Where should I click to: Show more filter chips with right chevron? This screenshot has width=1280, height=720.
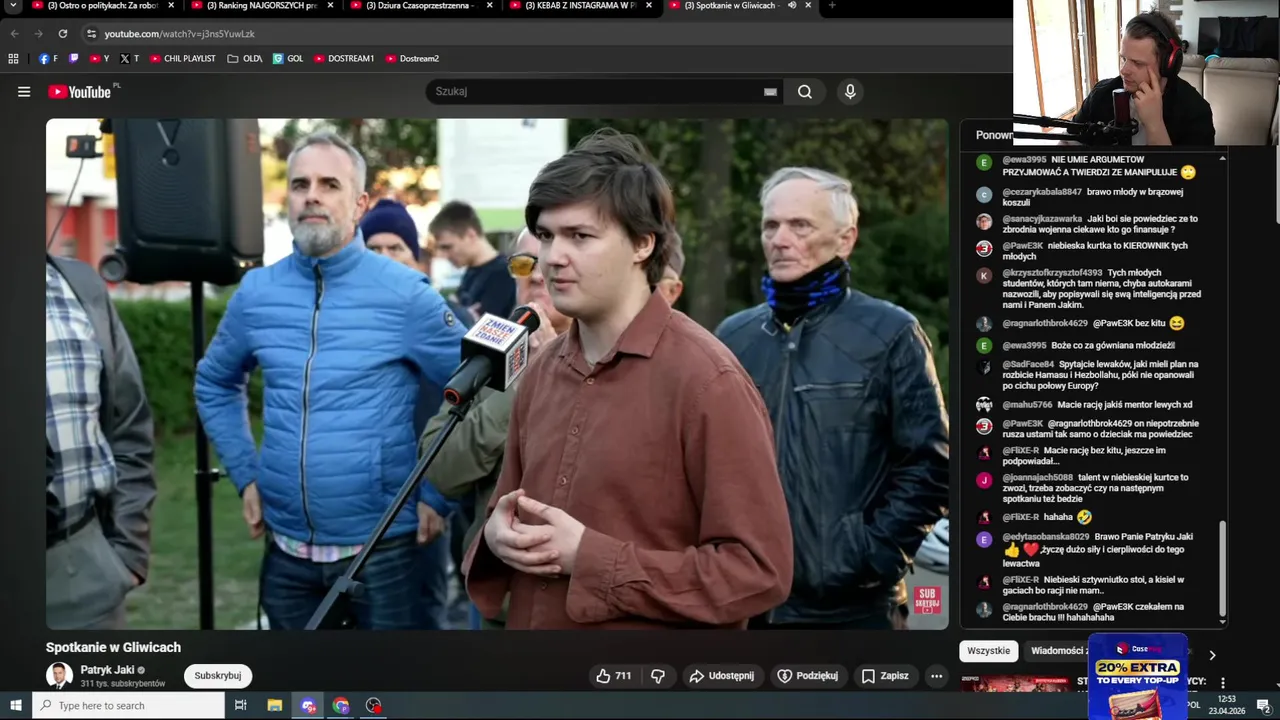[1212, 655]
